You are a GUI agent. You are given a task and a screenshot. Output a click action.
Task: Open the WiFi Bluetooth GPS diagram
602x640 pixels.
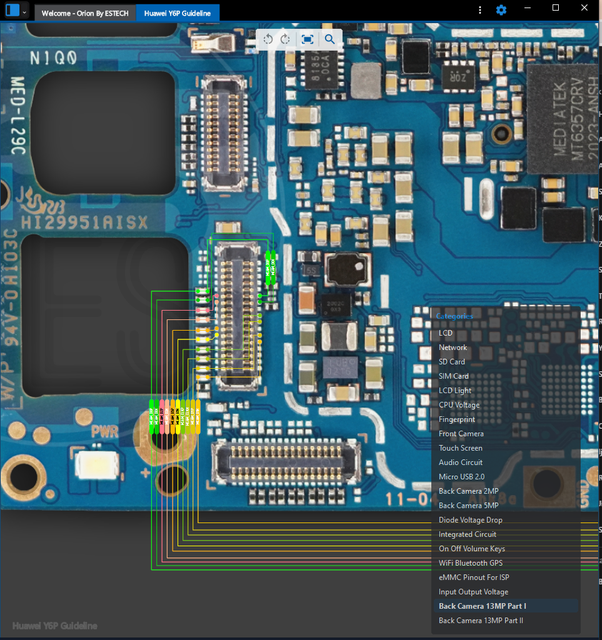point(471,563)
